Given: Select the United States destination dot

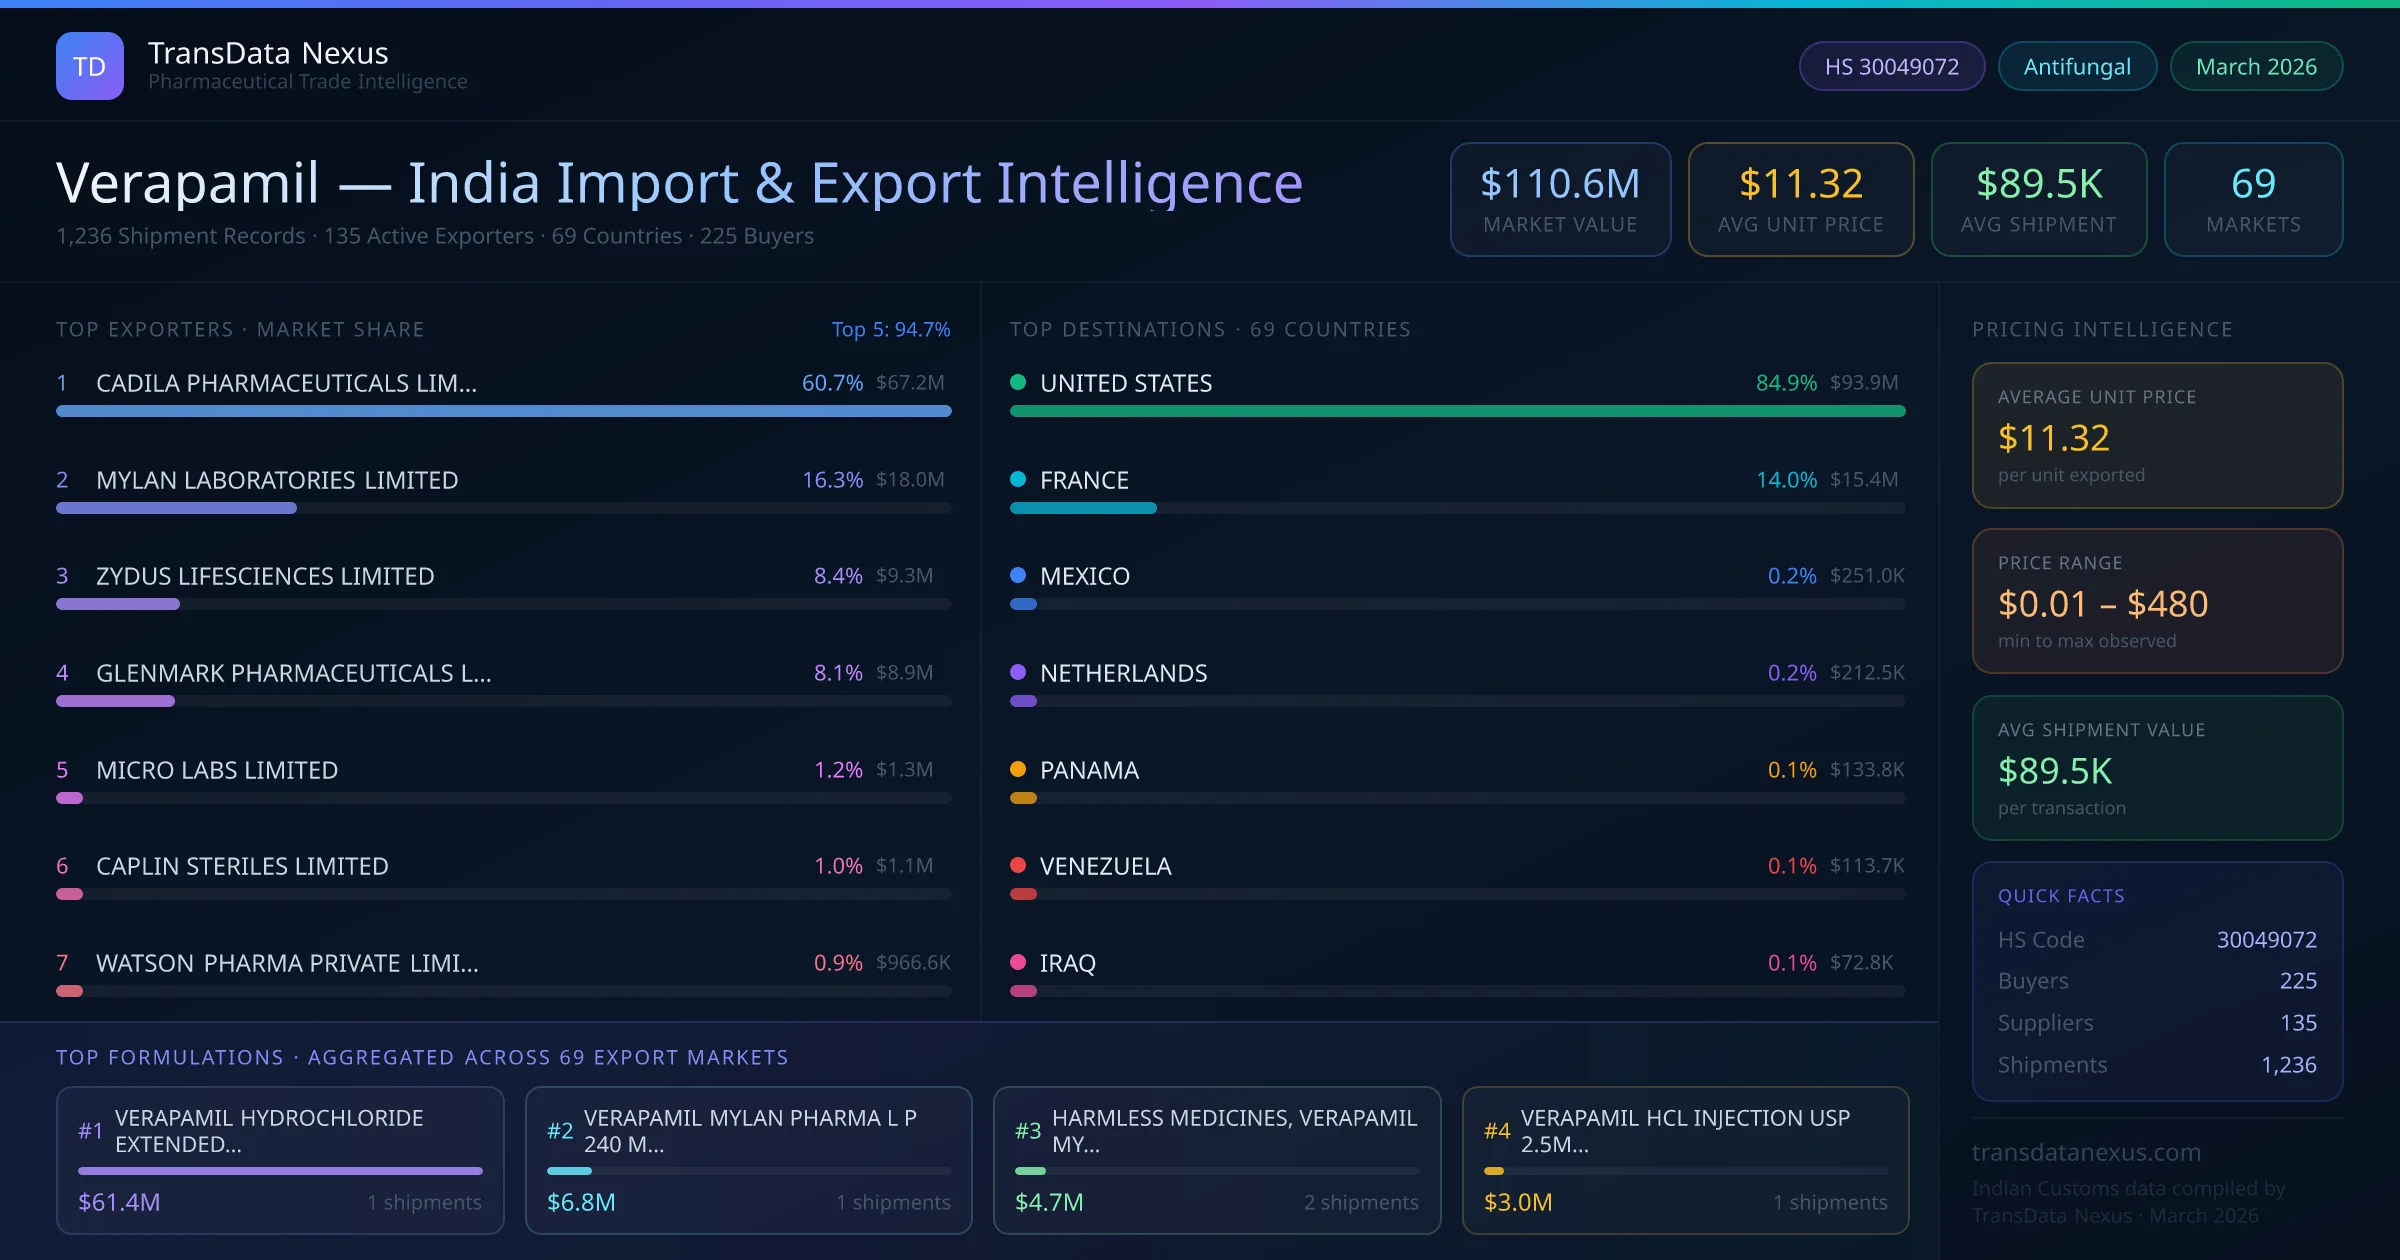Looking at the screenshot, I should tap(1019, 381).
